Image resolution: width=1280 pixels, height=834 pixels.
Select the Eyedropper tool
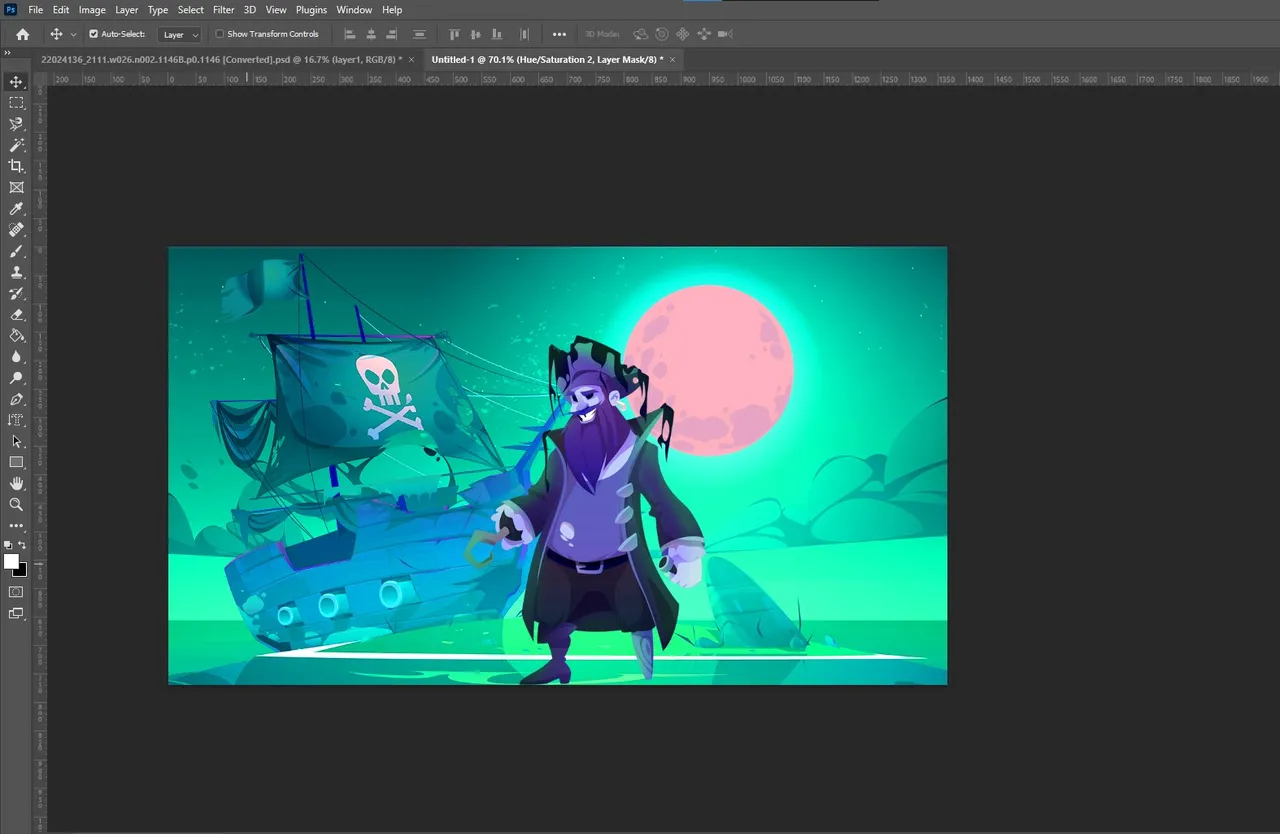pos(16,208)
